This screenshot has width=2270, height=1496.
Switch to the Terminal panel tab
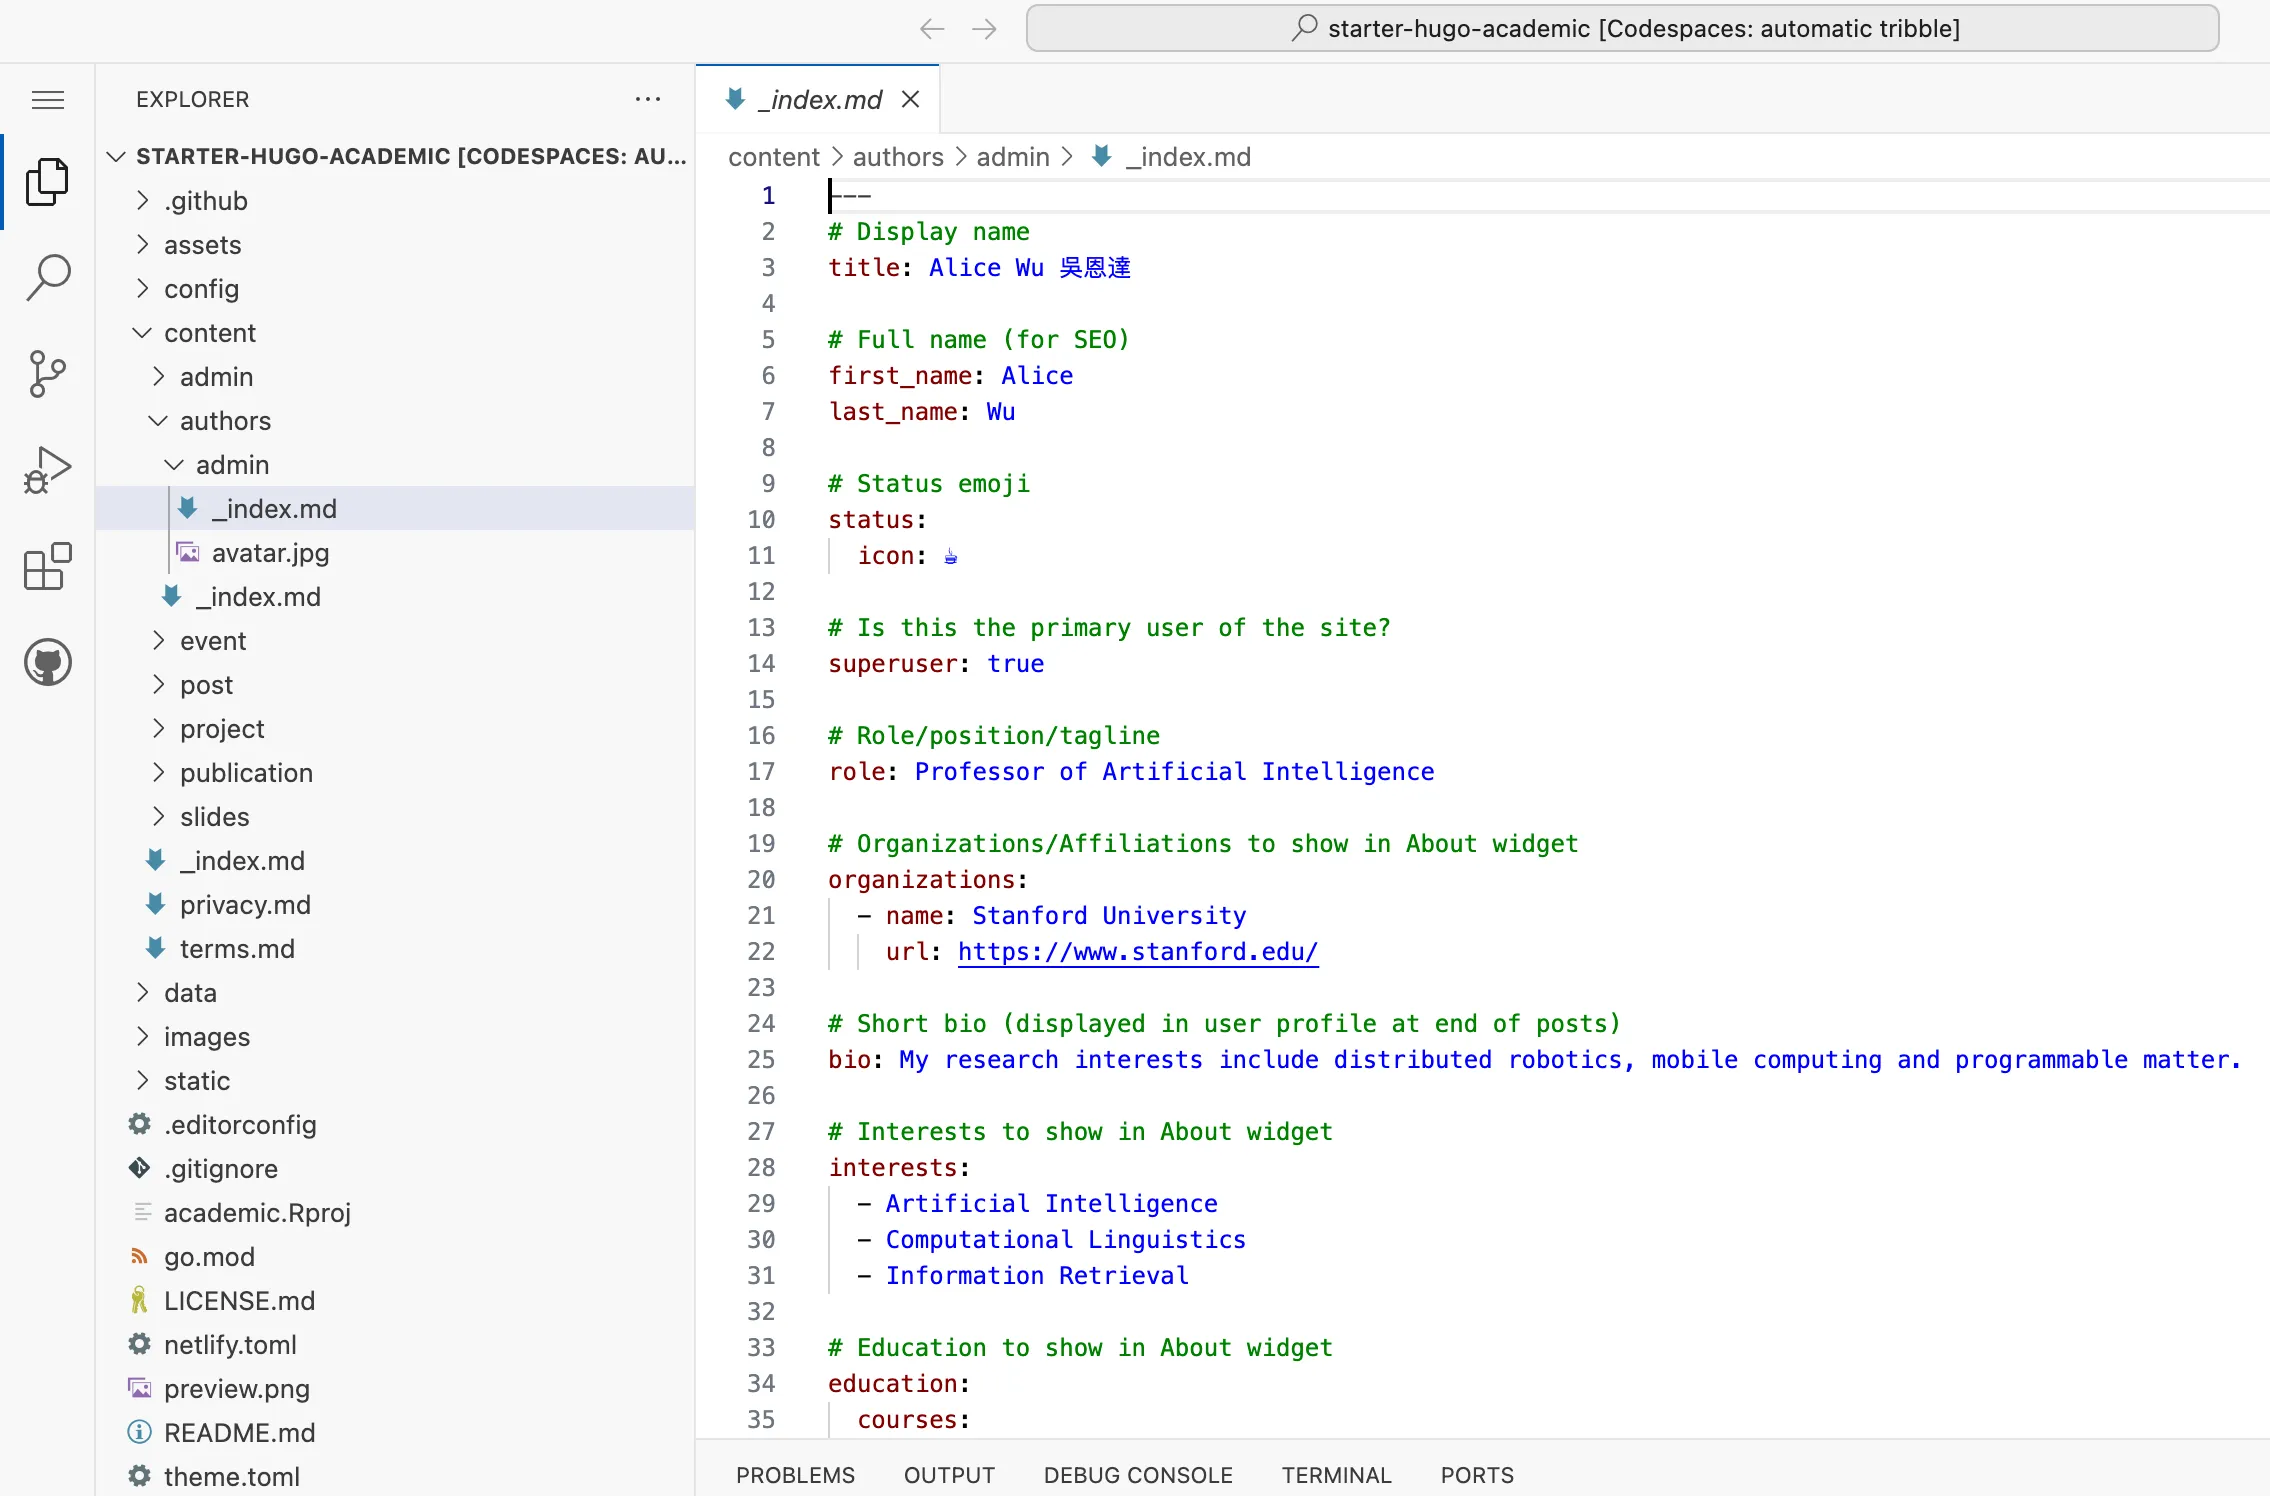click(1336, 1475)
